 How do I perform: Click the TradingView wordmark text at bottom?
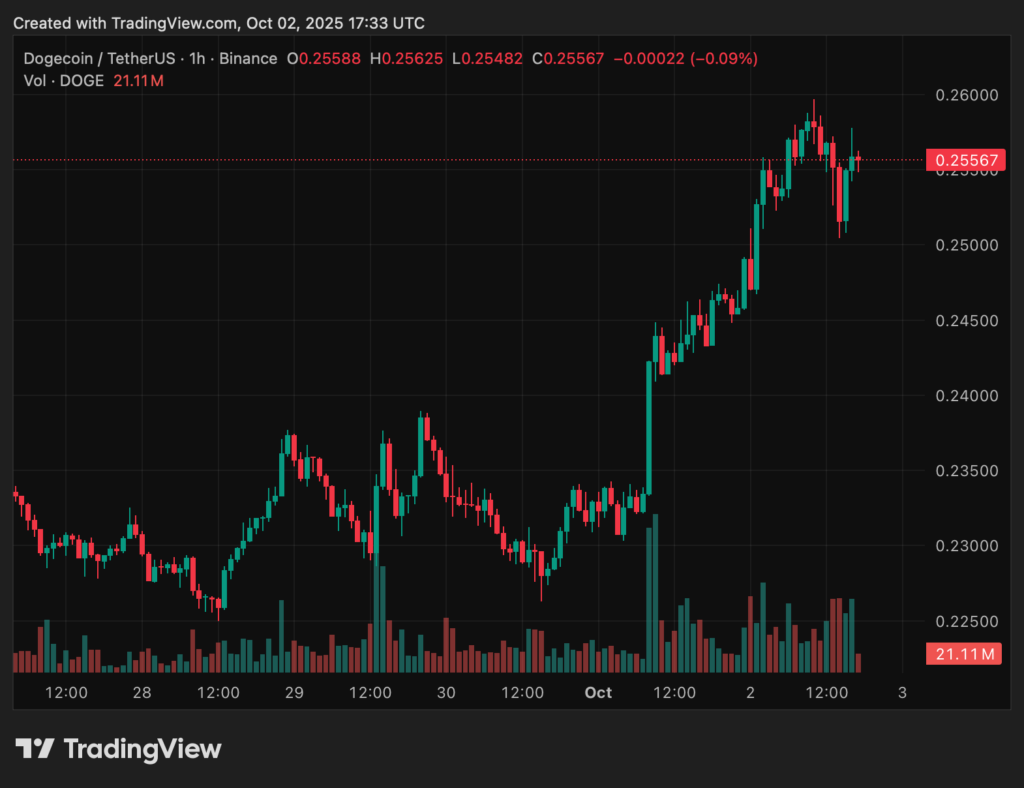point(142,749)
